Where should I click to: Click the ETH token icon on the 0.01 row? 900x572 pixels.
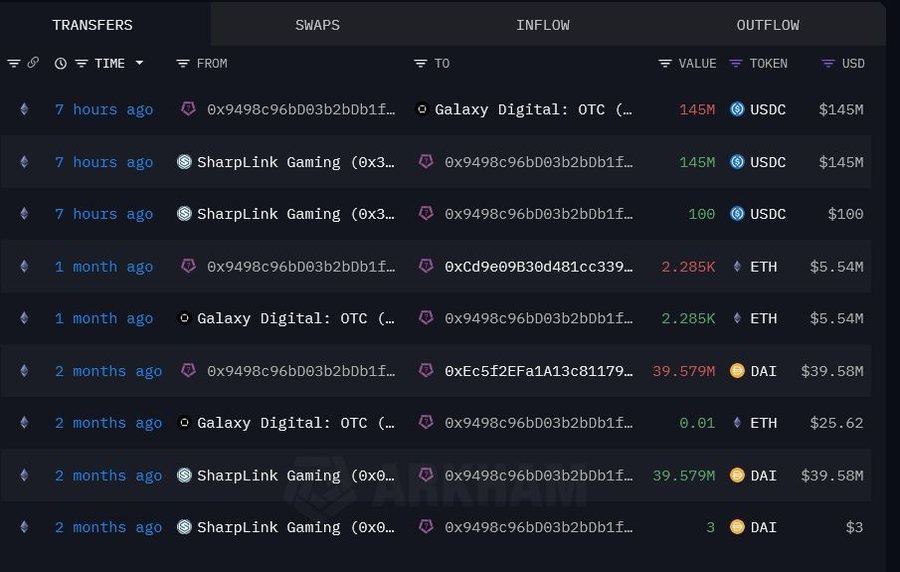pos(737,423)
